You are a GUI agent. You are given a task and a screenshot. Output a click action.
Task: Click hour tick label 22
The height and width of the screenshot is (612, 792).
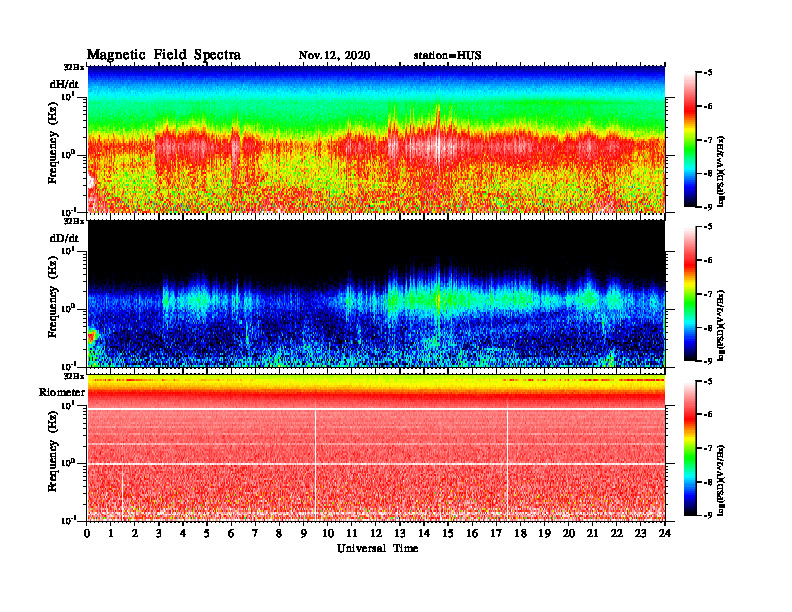point(616,533)
